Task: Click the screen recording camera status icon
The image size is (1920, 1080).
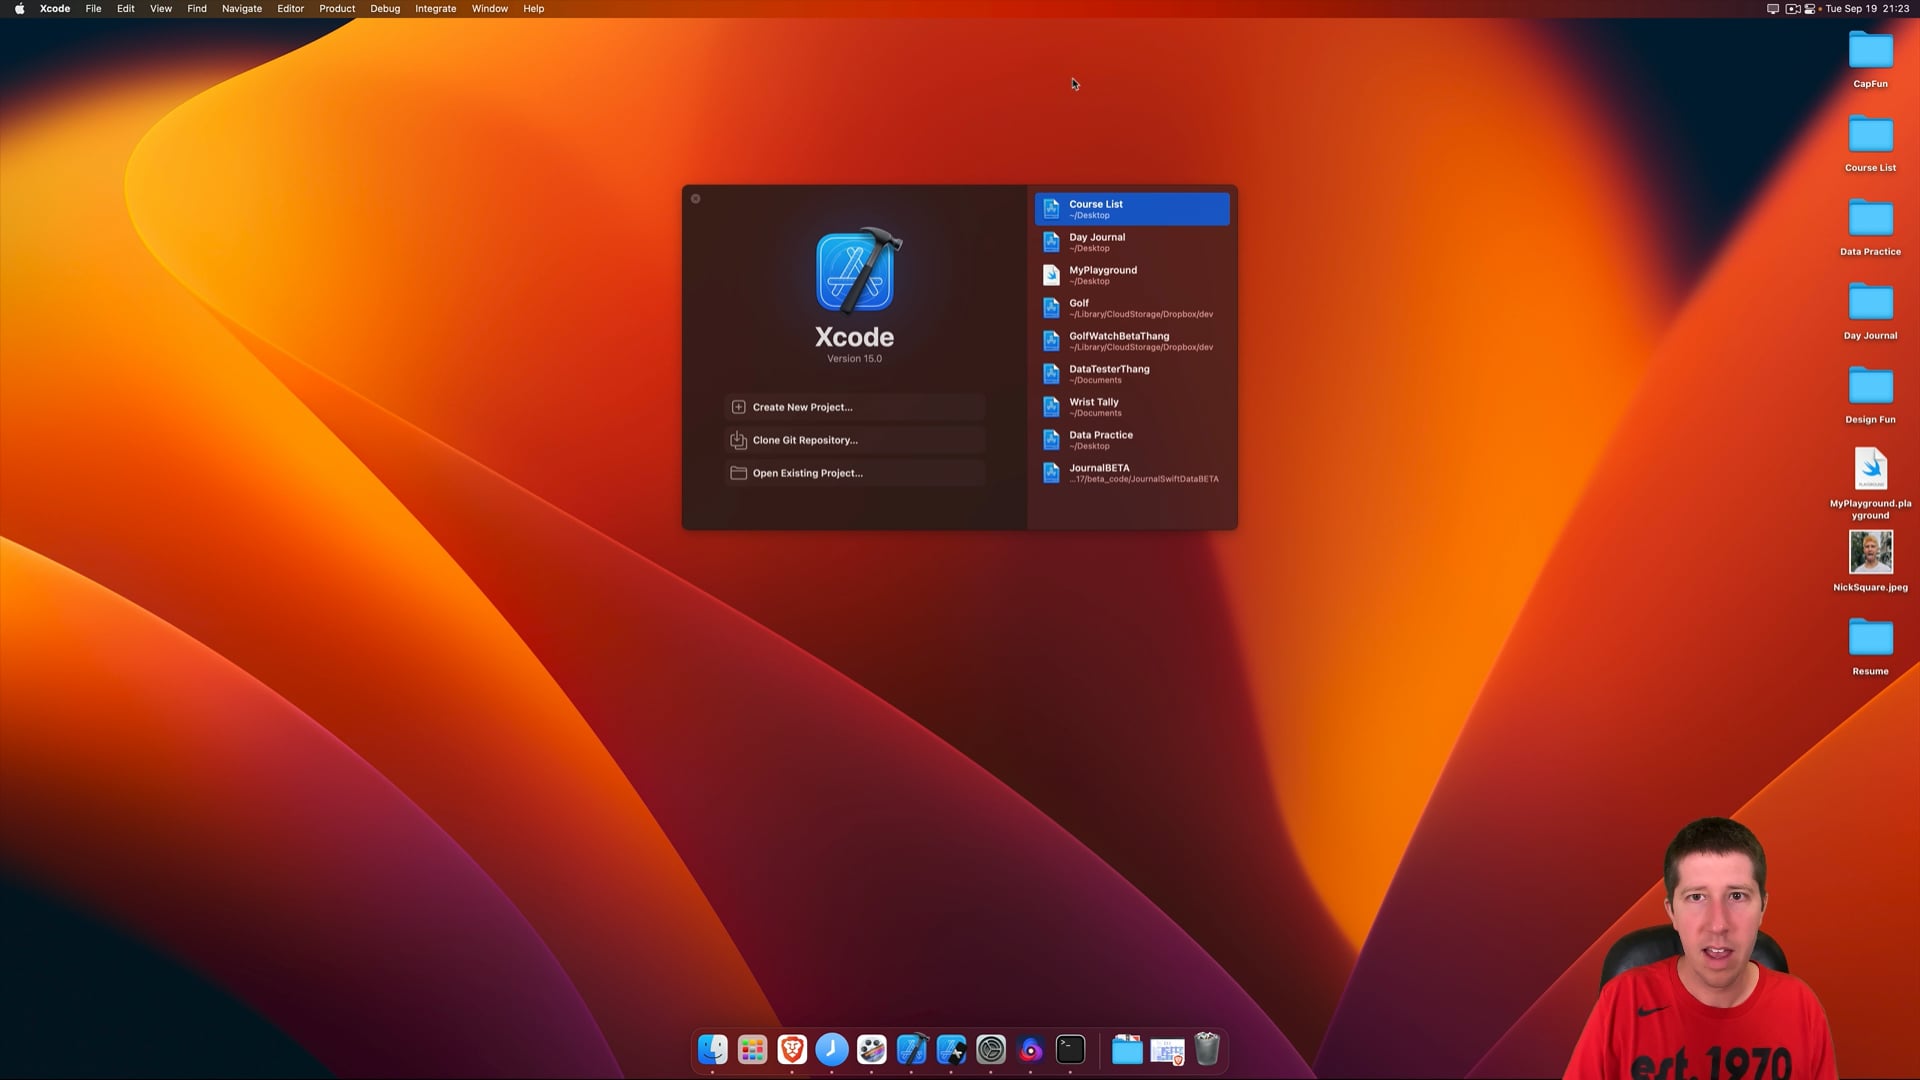Action: [x=1793, y=9]
